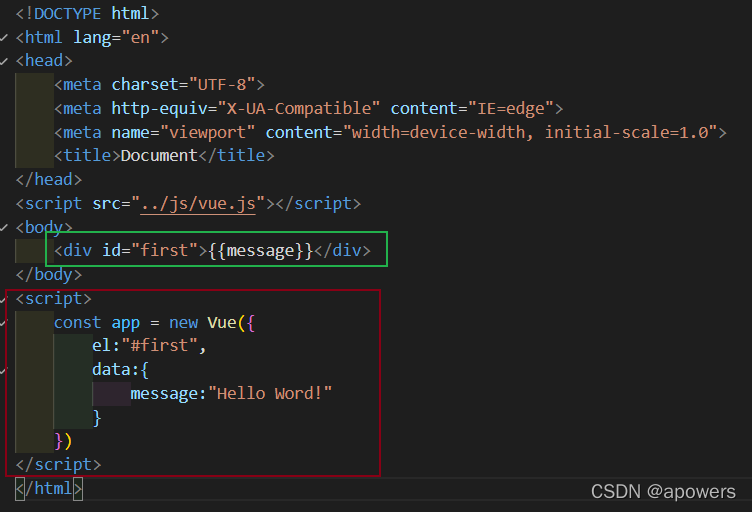Screen dimensions: 752x512
Task: Click the http-equiv attribute name
Action: [159, 109]
